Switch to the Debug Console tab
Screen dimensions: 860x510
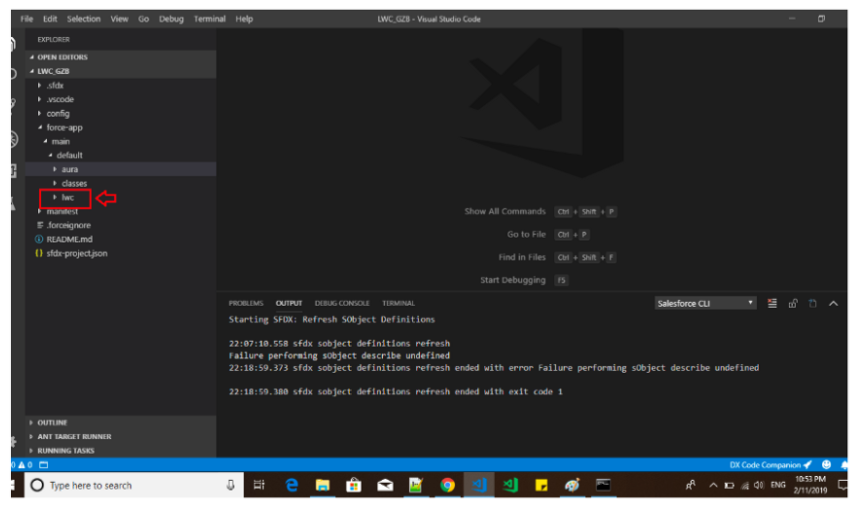342,303
